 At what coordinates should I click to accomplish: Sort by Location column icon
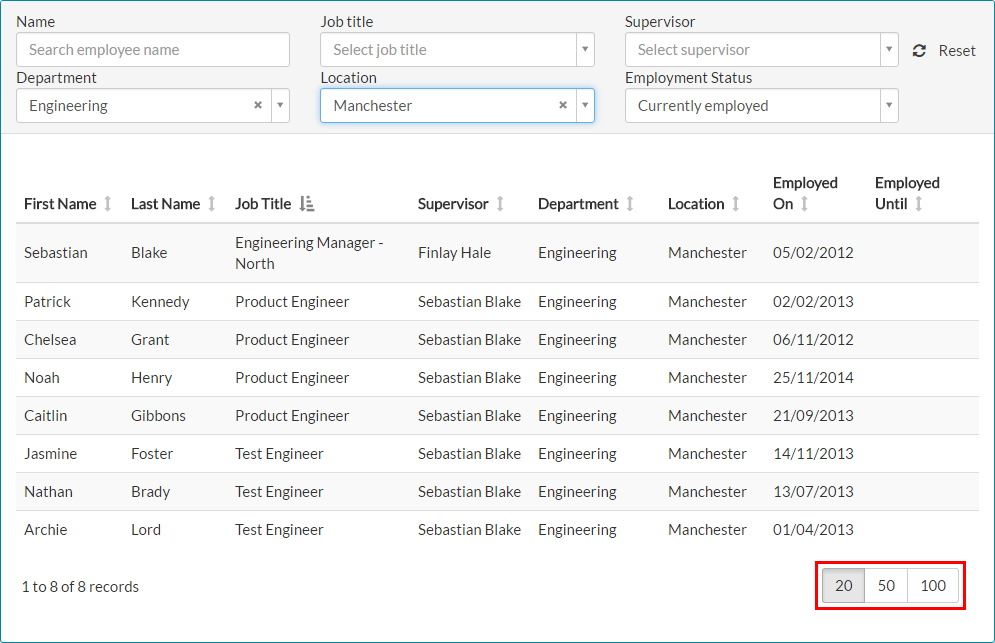pyautogui.click(x=736, y=204)
